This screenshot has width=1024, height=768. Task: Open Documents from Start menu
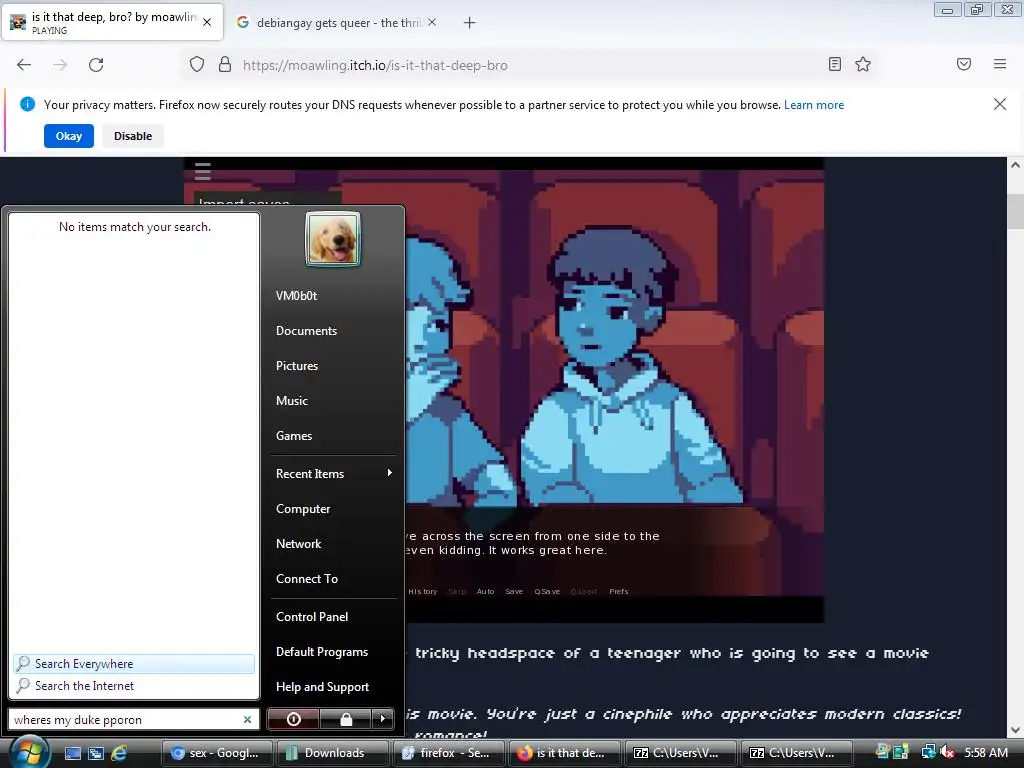pos(306,331)
